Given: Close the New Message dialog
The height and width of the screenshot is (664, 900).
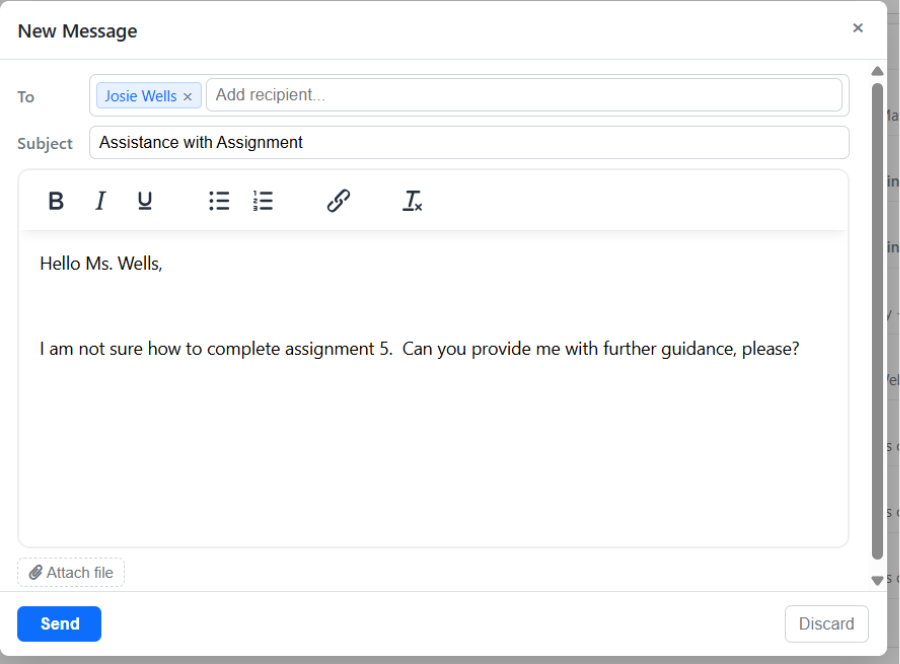Looking at the screenshot, I should [x=858, y=28].
